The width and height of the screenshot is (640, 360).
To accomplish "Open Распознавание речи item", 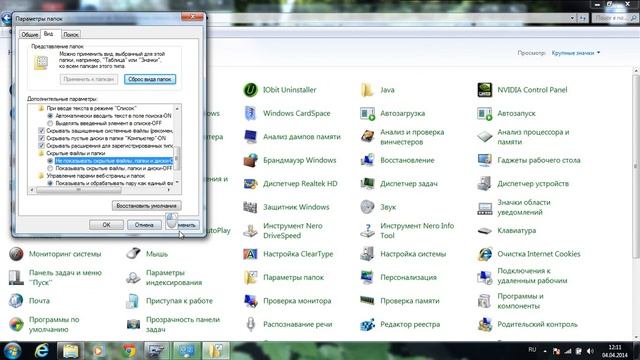I will pos(288,324).
